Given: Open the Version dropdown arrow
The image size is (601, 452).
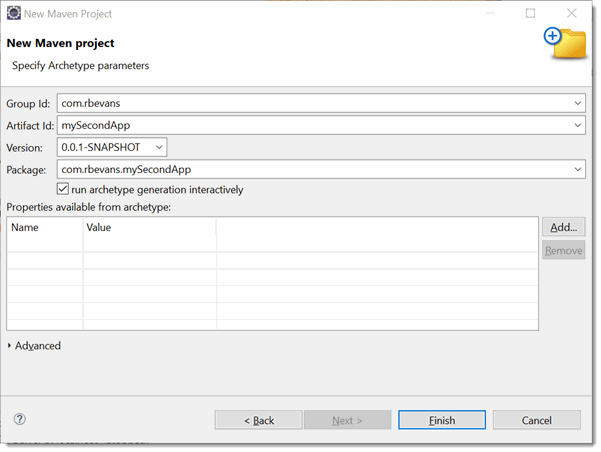Looking at the screenshot, I should 159,147.
